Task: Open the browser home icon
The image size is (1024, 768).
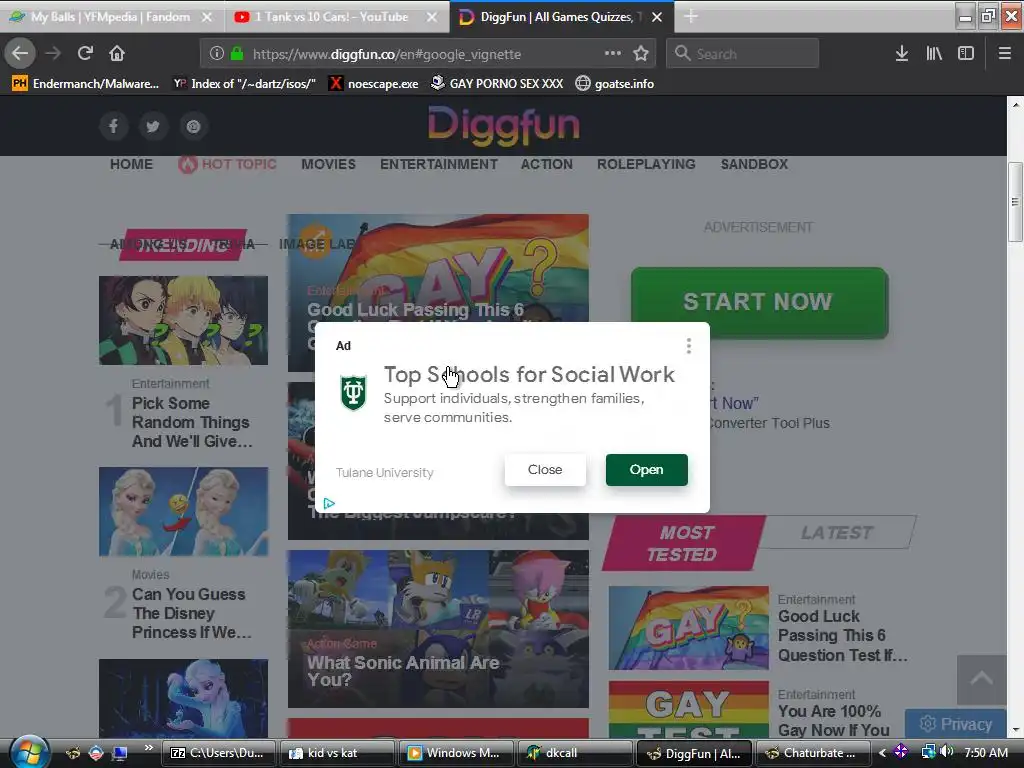Action: [117, 53]
